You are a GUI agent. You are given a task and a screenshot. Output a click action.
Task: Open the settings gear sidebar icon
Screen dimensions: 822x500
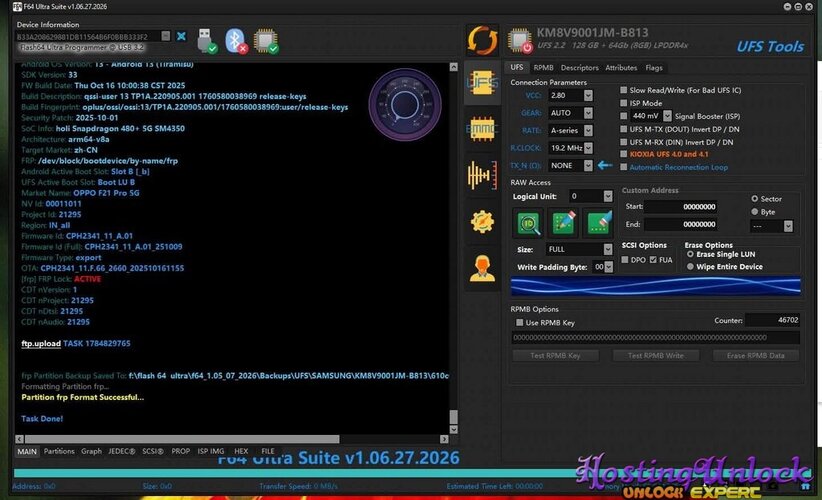pyautogui.click(x=482, y=222)
